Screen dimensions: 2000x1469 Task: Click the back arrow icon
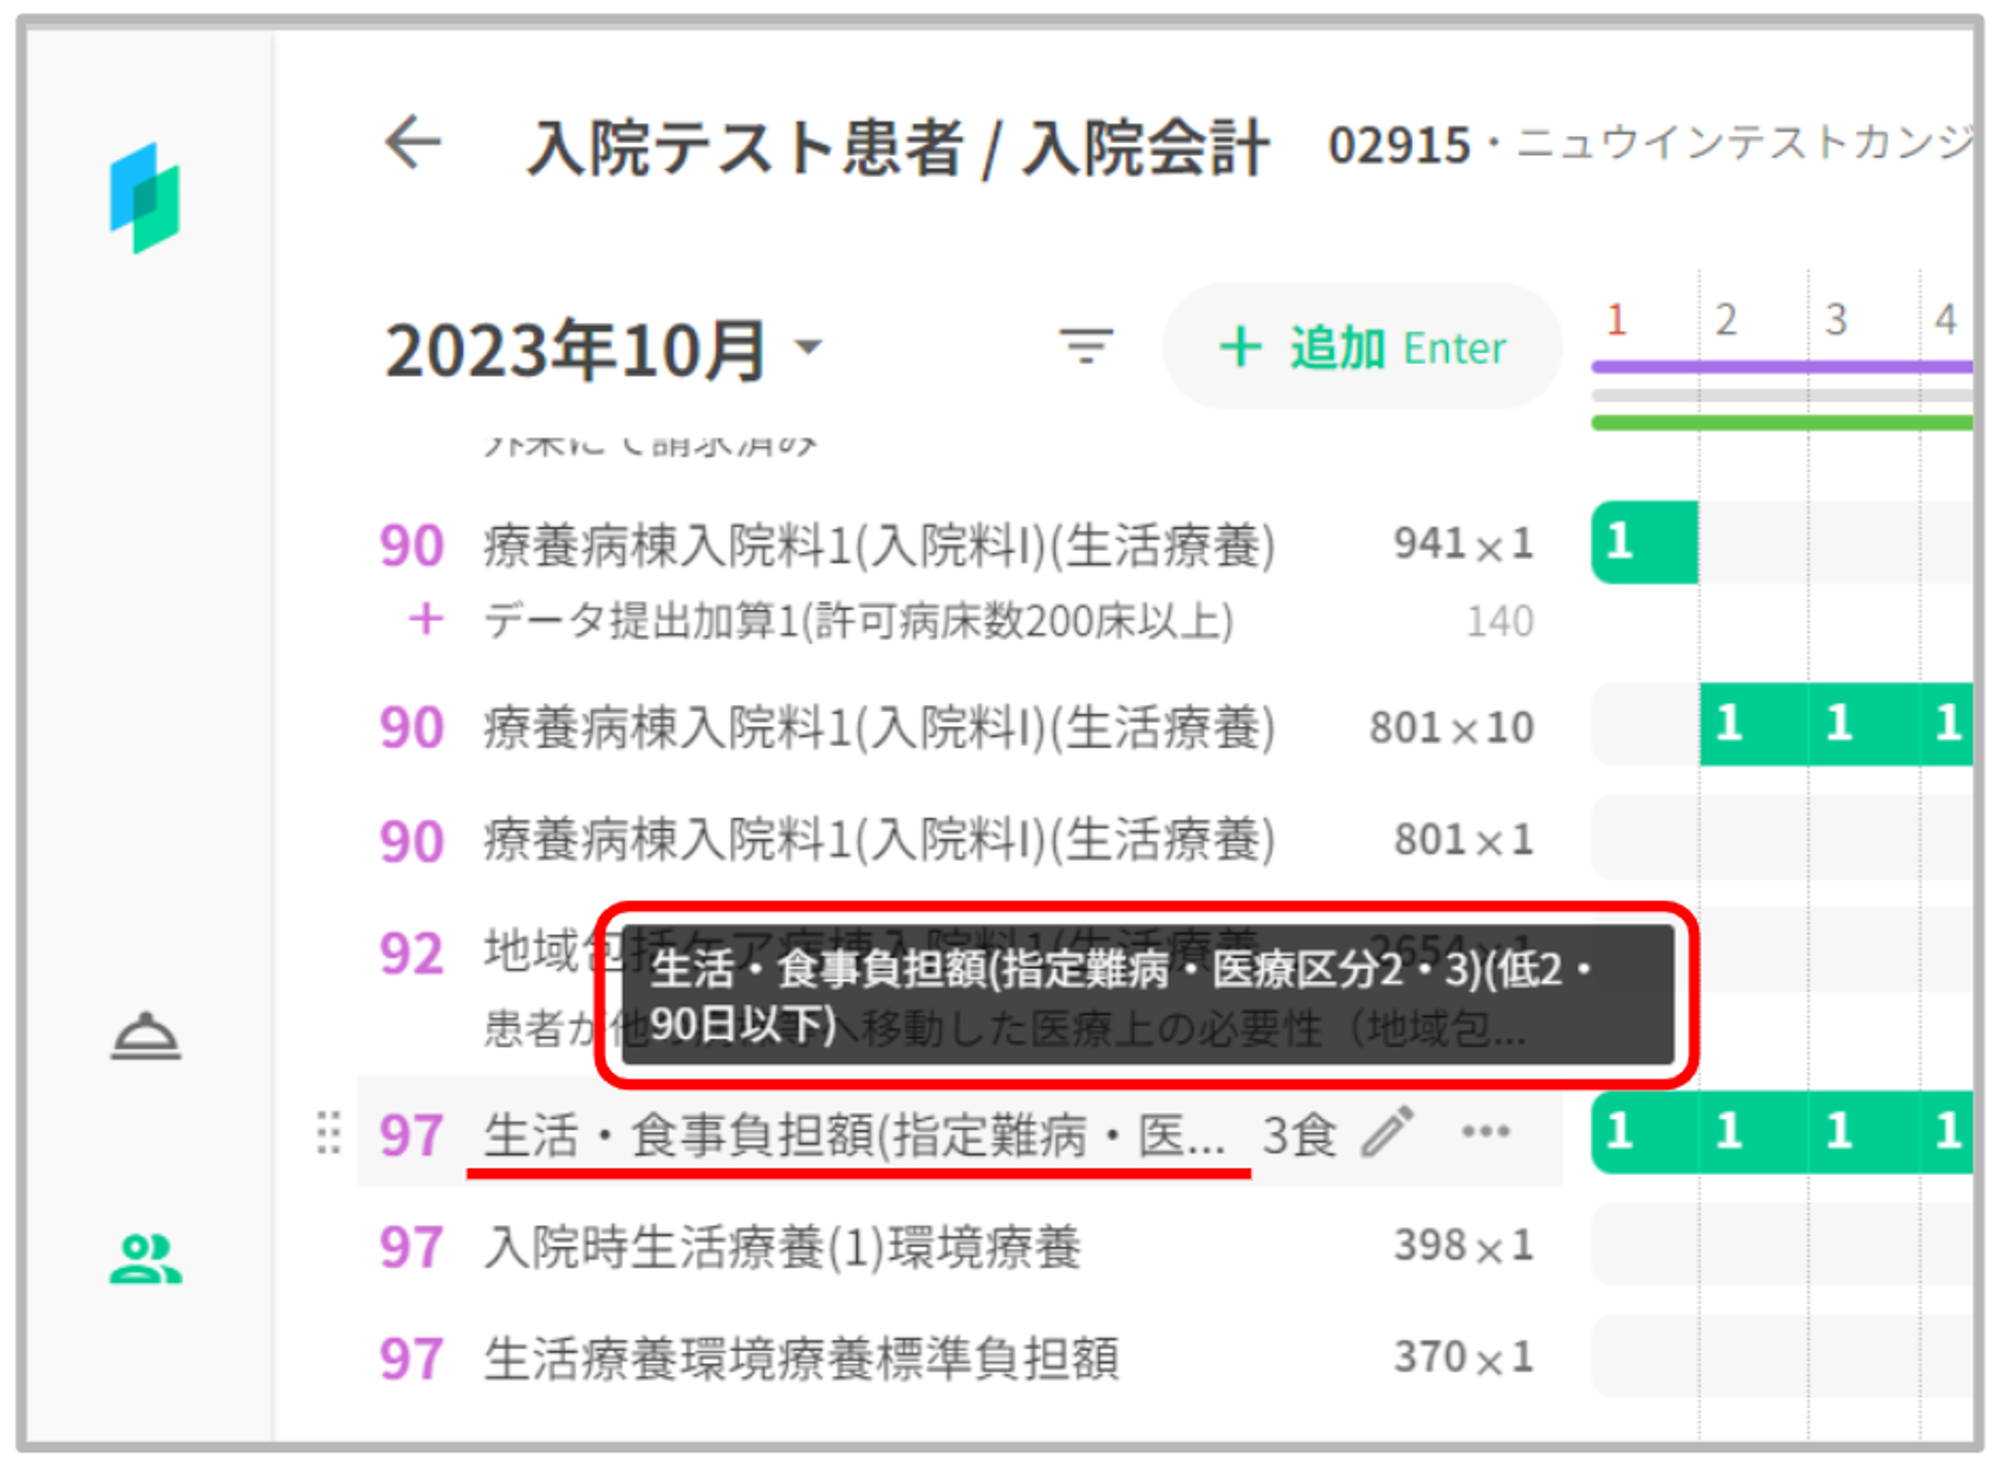coord(413,142)
